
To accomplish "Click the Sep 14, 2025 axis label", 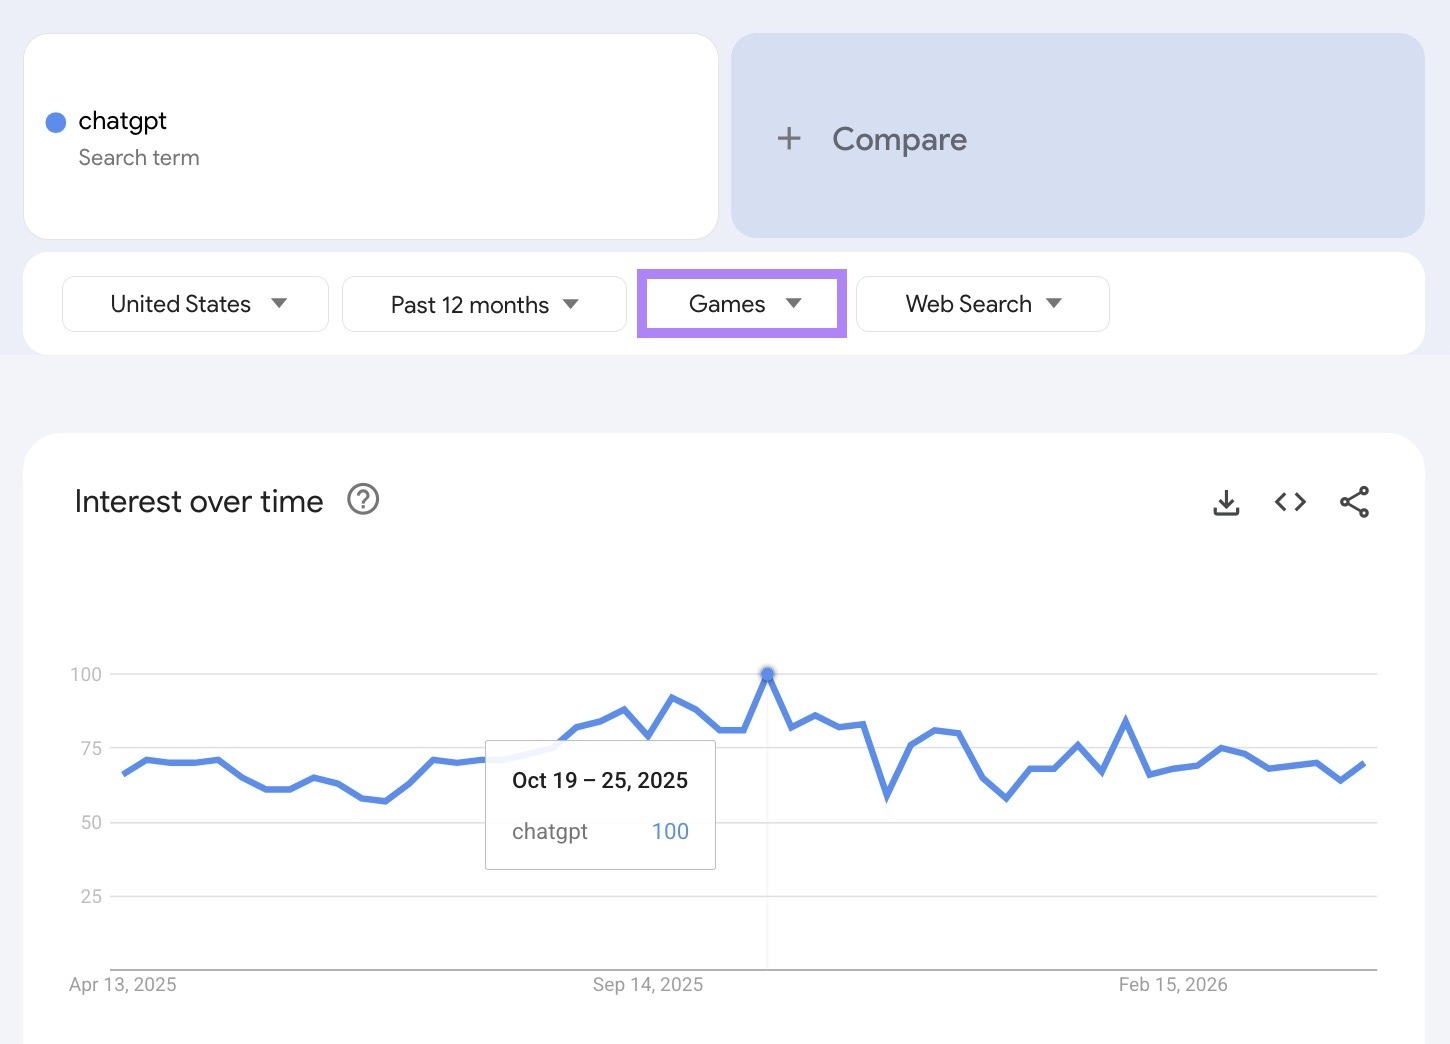I will click(x=647, y=984).
